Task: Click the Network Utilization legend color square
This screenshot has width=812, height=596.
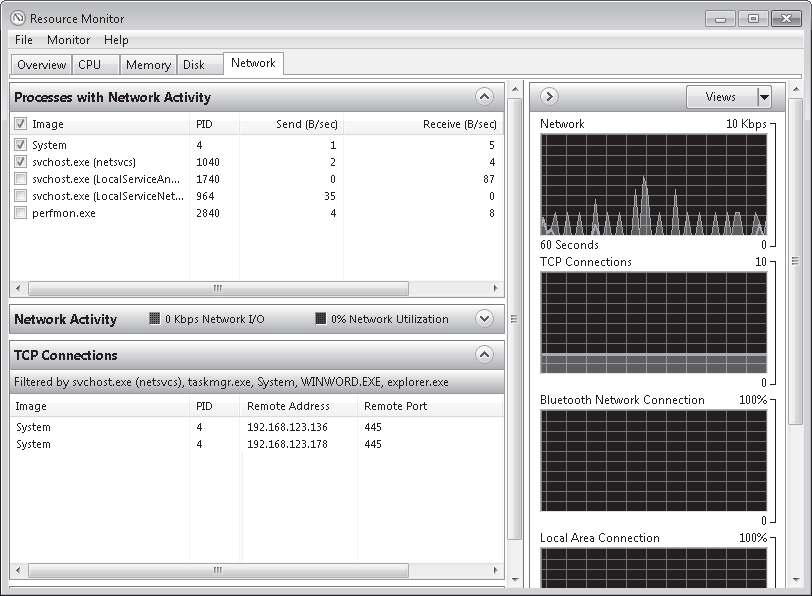Action: pyautogui.click(x=320, y=319)
